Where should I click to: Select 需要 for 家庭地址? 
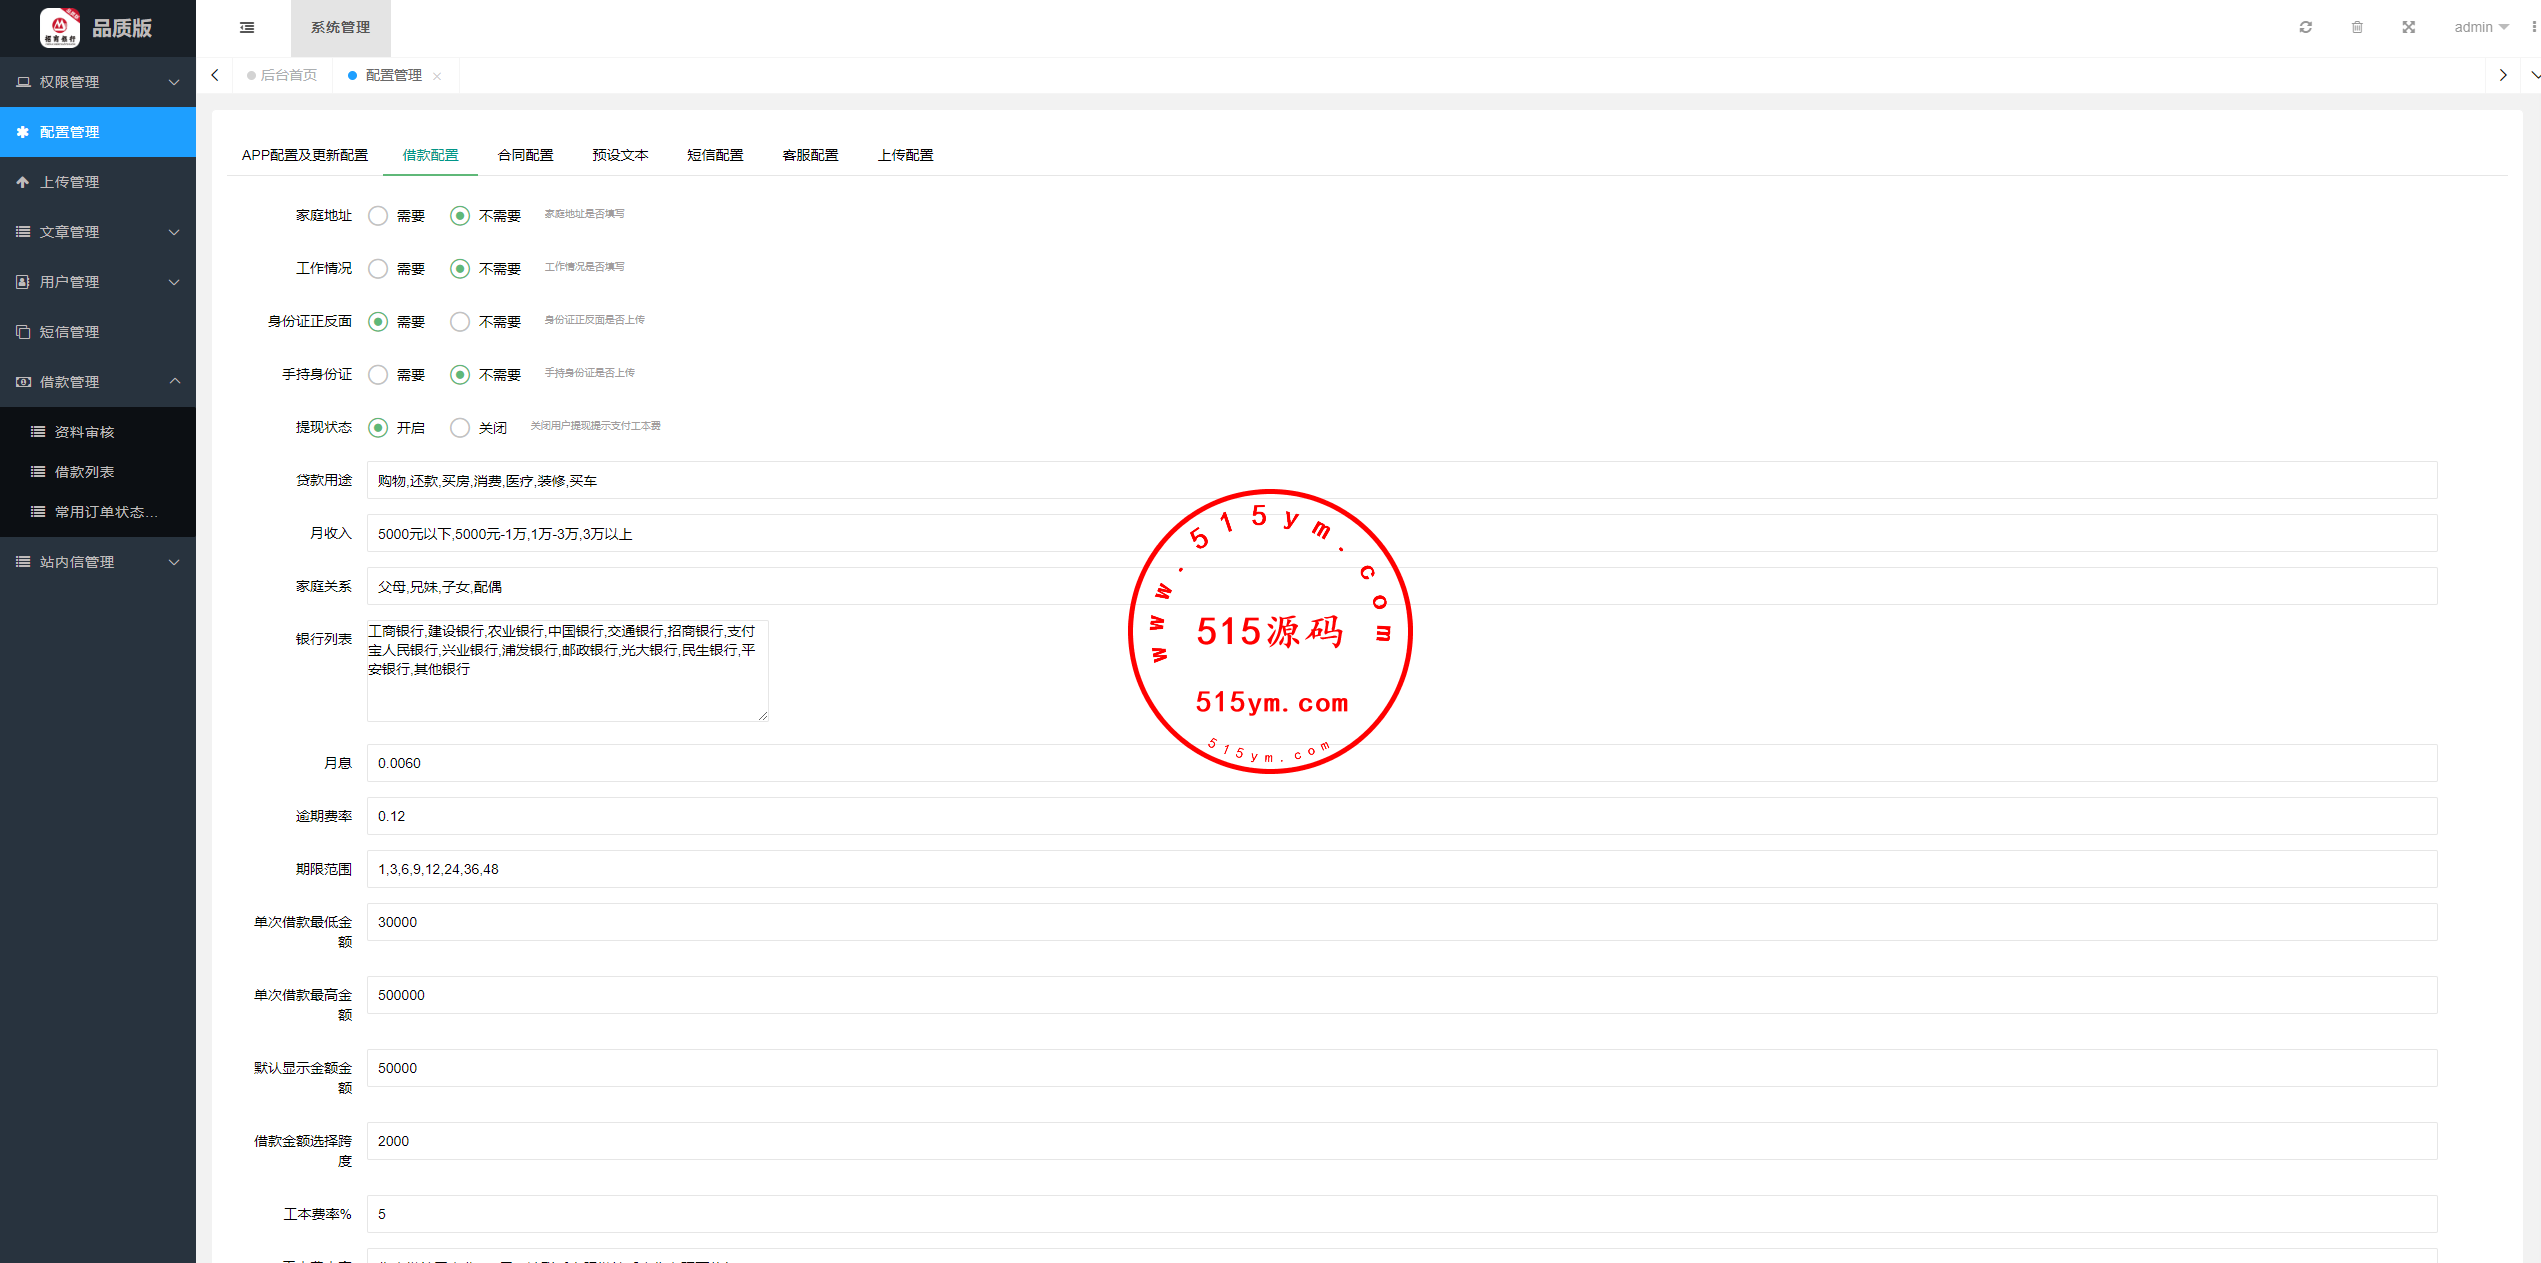[x=378, y=216]
